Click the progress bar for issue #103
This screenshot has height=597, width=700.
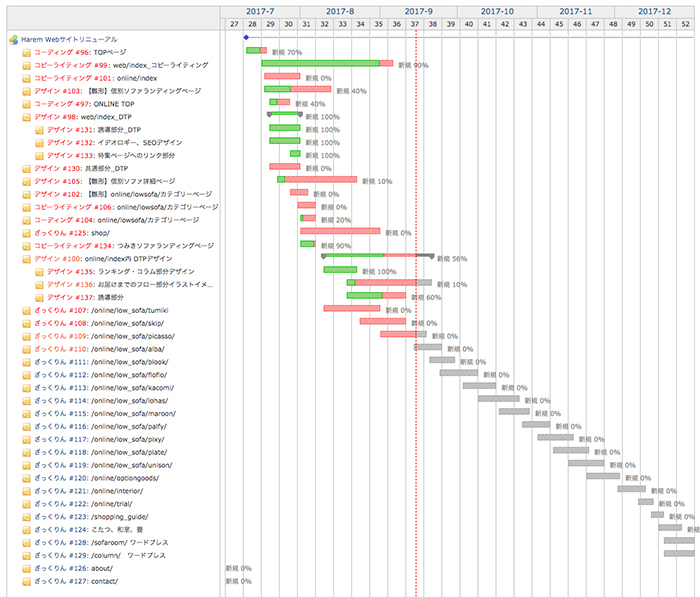(298, 89)
